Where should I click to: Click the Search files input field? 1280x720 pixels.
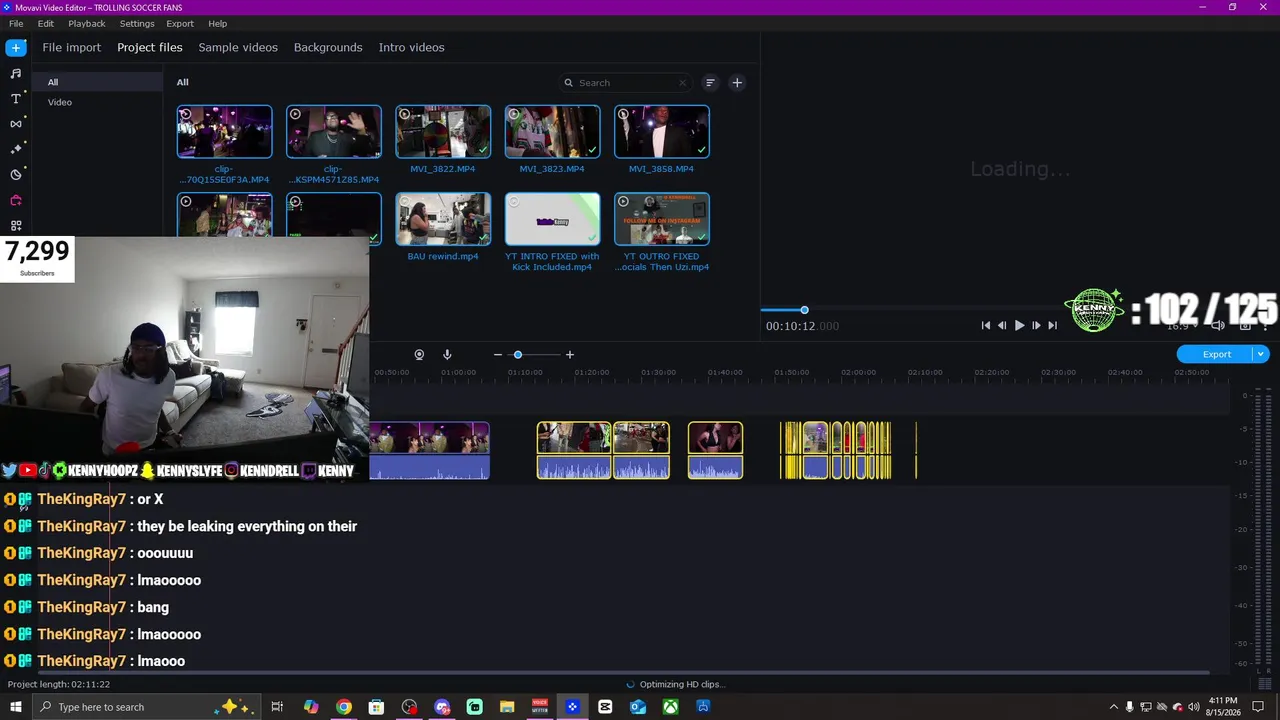click(625, 83)
